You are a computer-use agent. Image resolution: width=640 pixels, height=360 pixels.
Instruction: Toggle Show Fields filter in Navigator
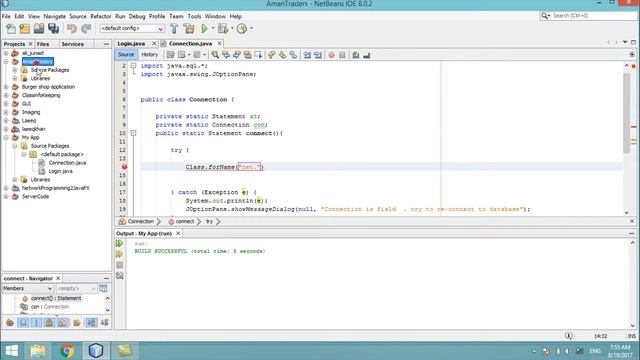coord(23,323)
